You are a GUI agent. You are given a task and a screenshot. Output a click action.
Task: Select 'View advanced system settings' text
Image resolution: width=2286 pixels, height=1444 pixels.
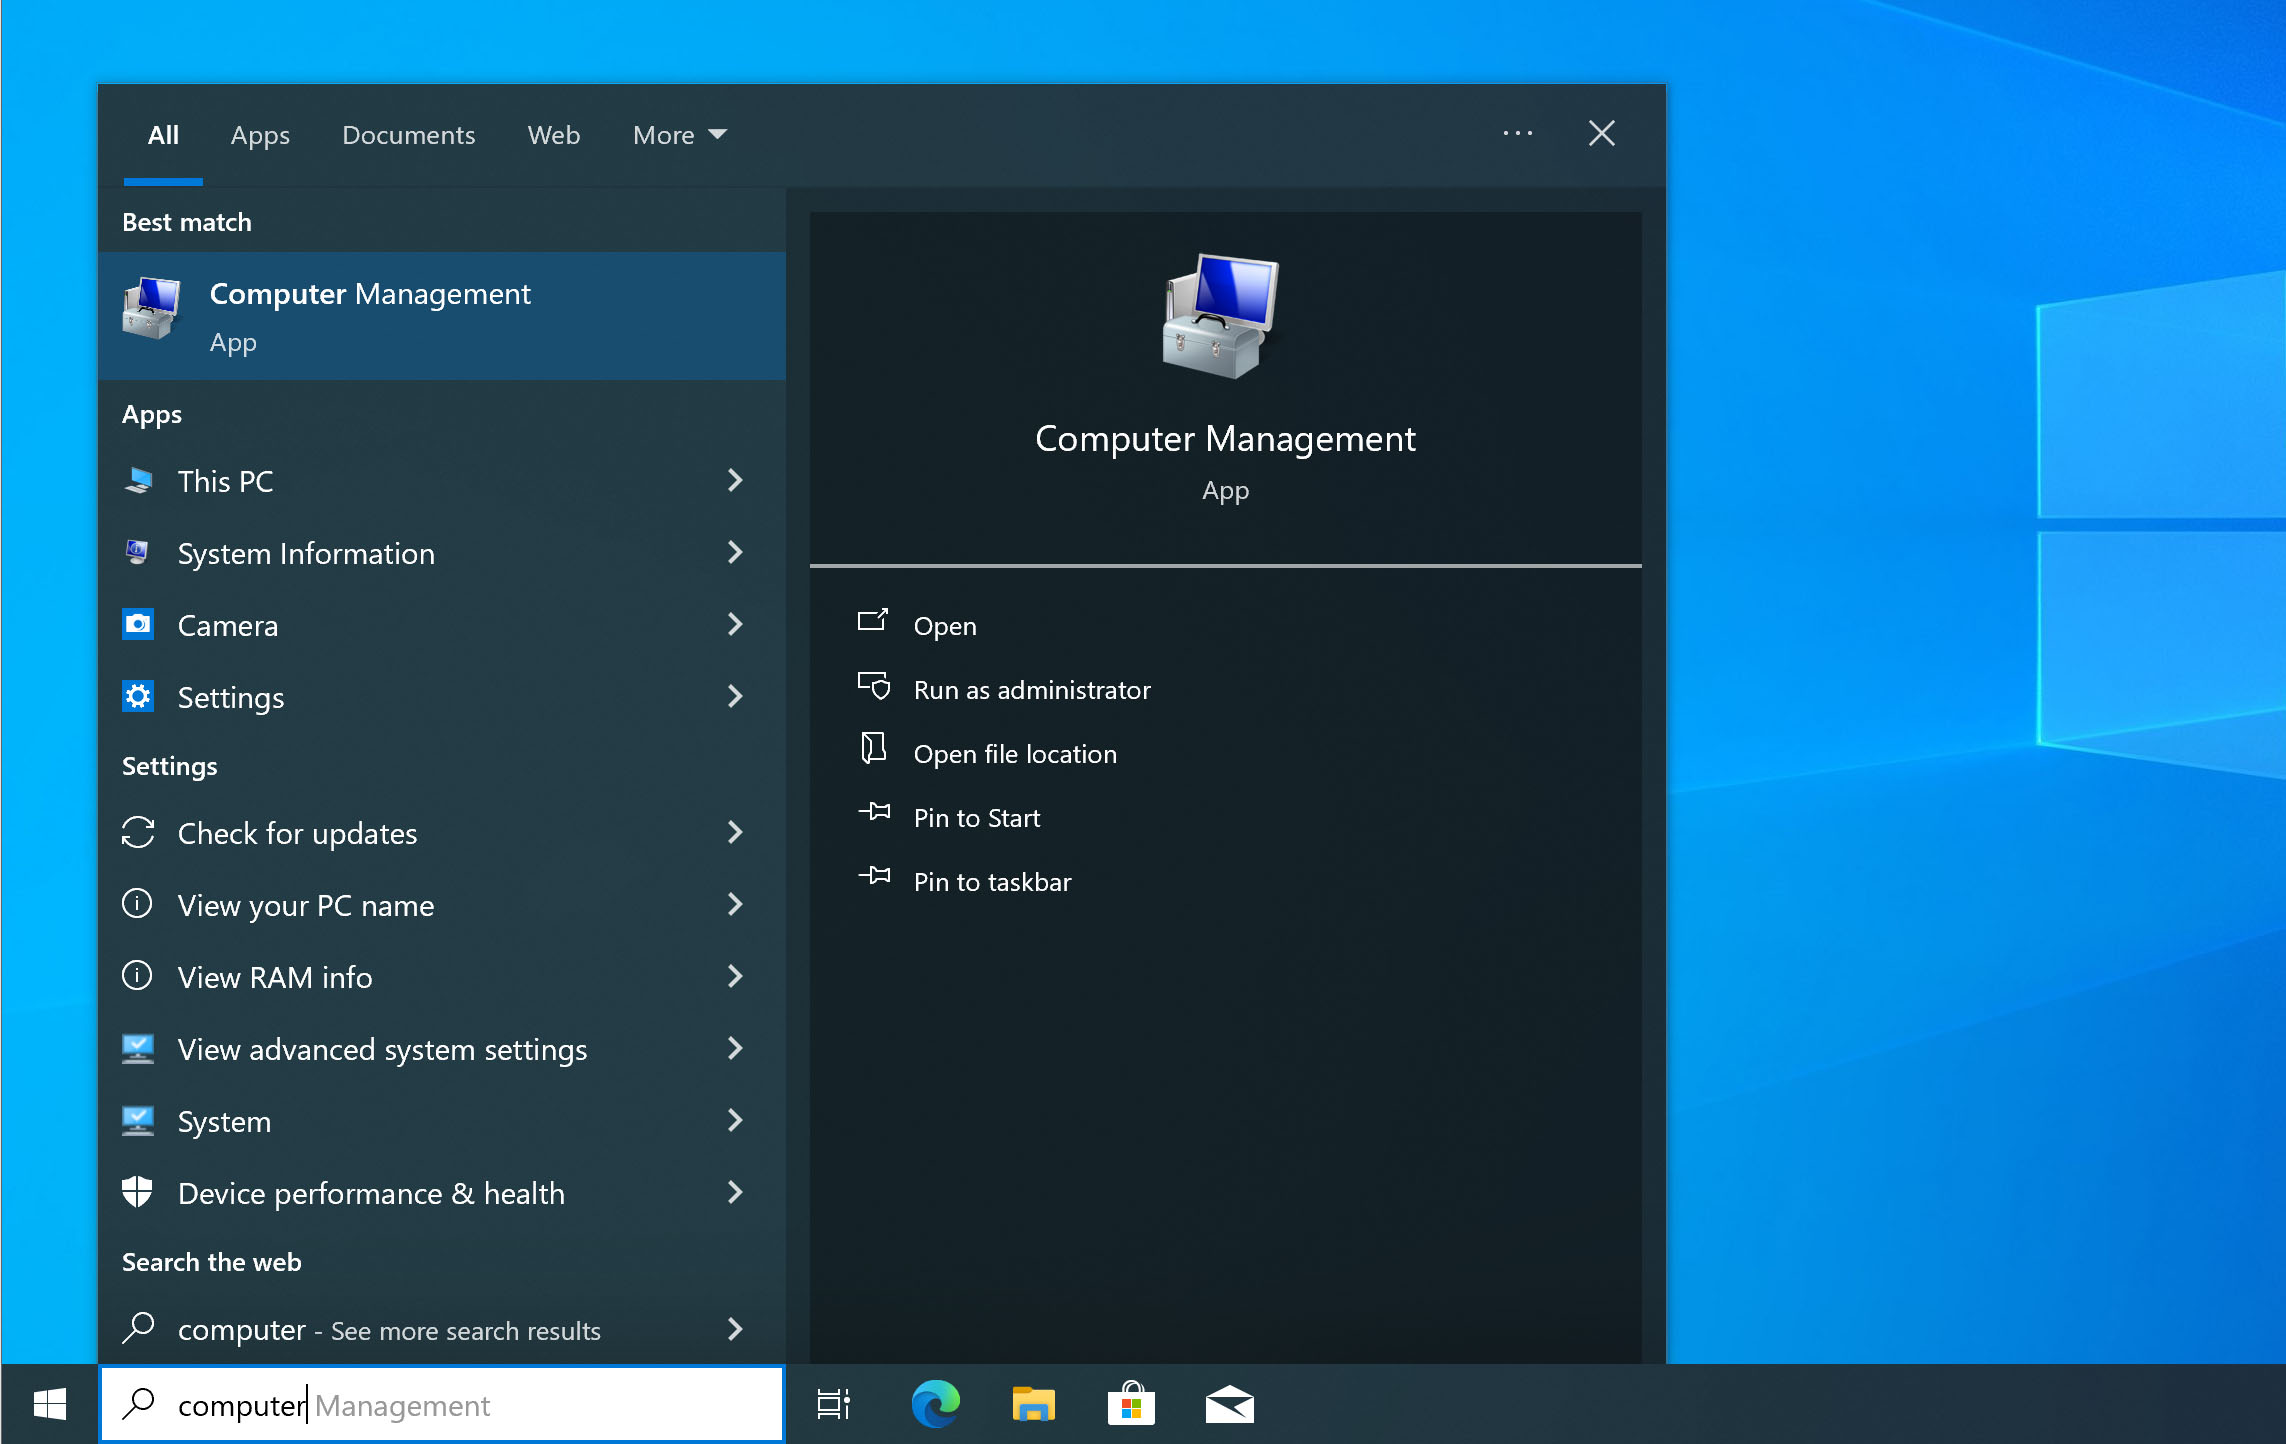coord(382,1049)
